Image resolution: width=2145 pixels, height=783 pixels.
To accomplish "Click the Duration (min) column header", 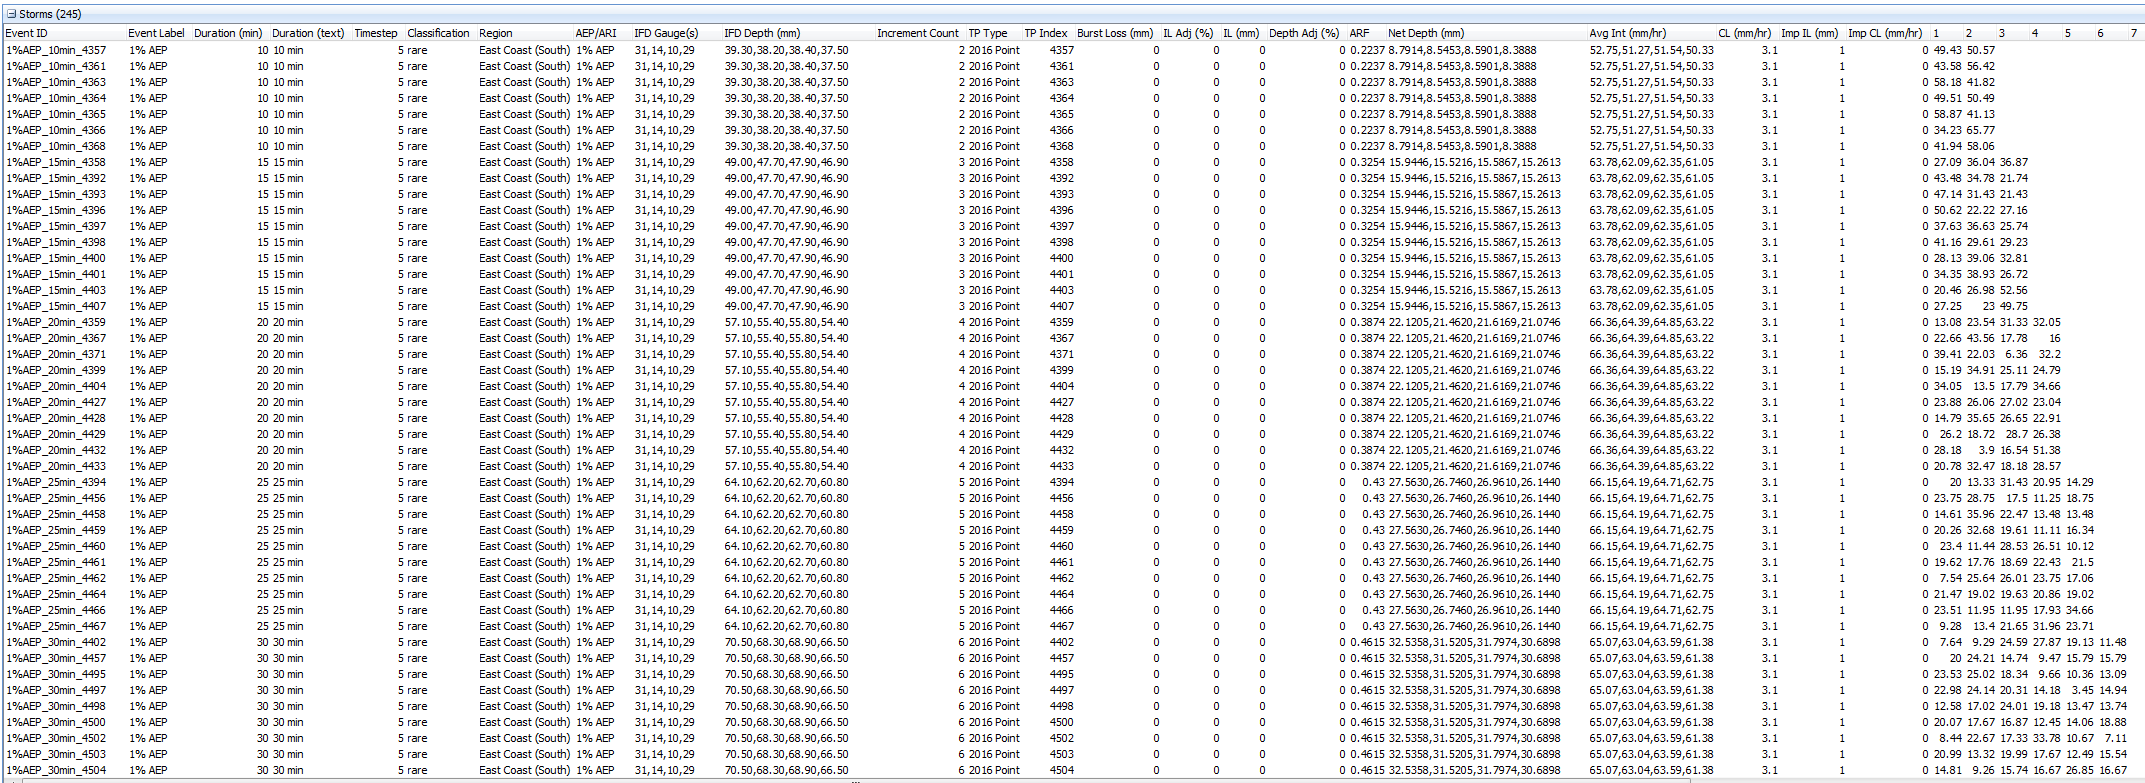I will (x=228, y=33).
